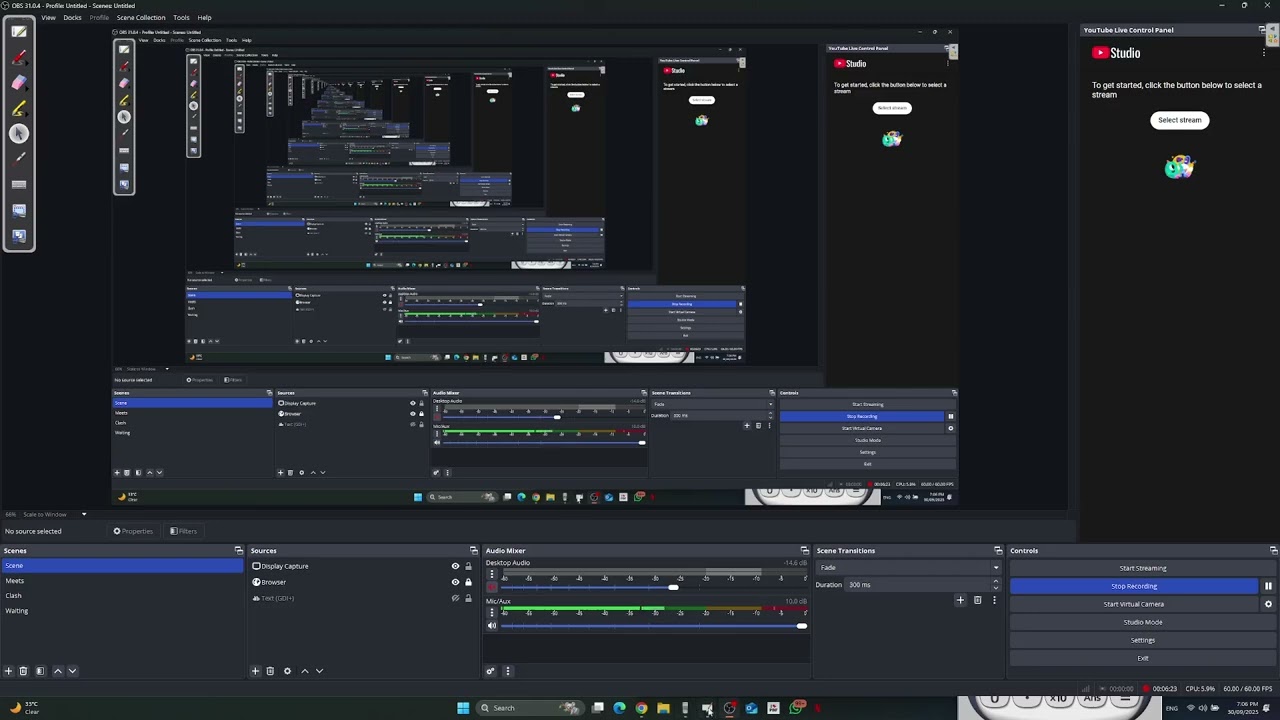Toggle lock on Display Capture source
This screenshot has width=1280, height=720.
pyautogui.click(x=468, y=566)
